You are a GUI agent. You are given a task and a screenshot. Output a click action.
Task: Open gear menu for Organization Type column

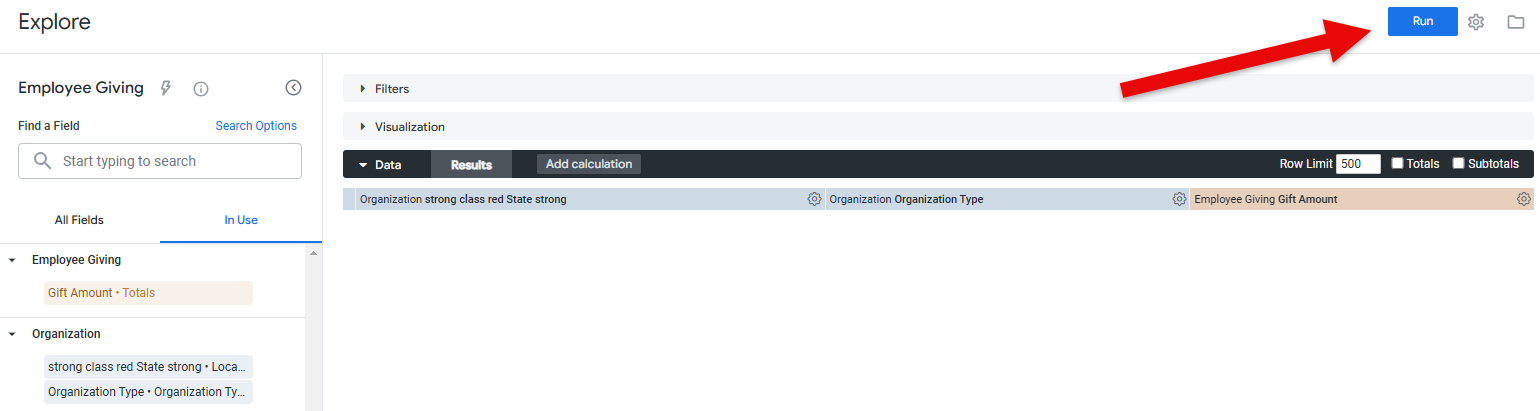[1179, 199]
